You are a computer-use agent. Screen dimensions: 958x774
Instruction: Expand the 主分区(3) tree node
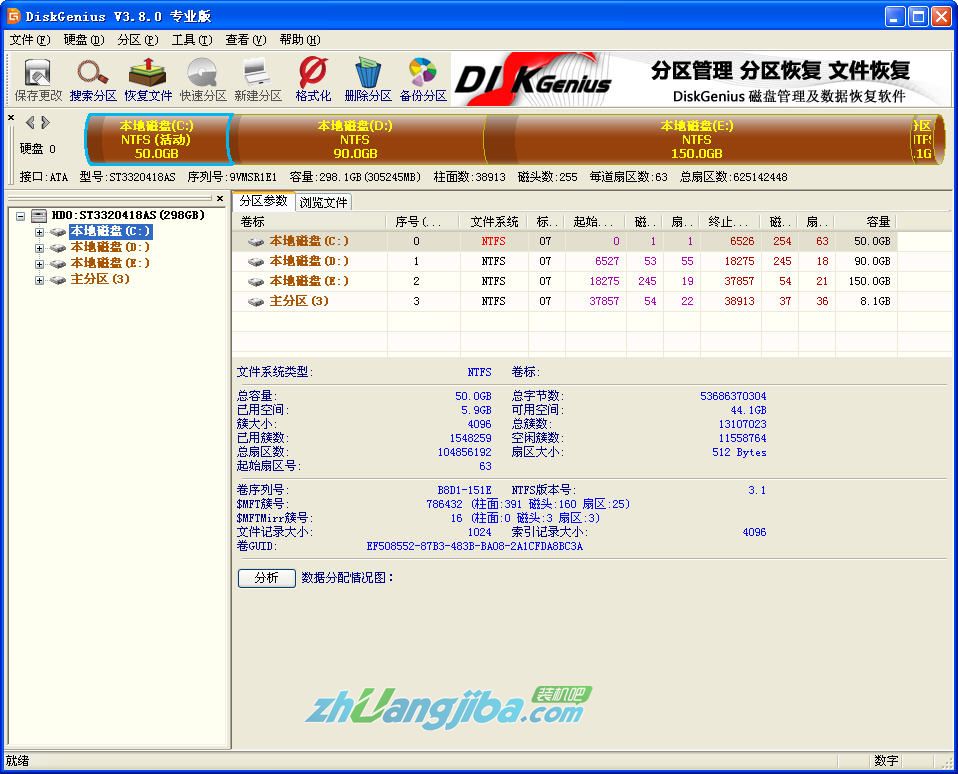(x=40, y=280)
